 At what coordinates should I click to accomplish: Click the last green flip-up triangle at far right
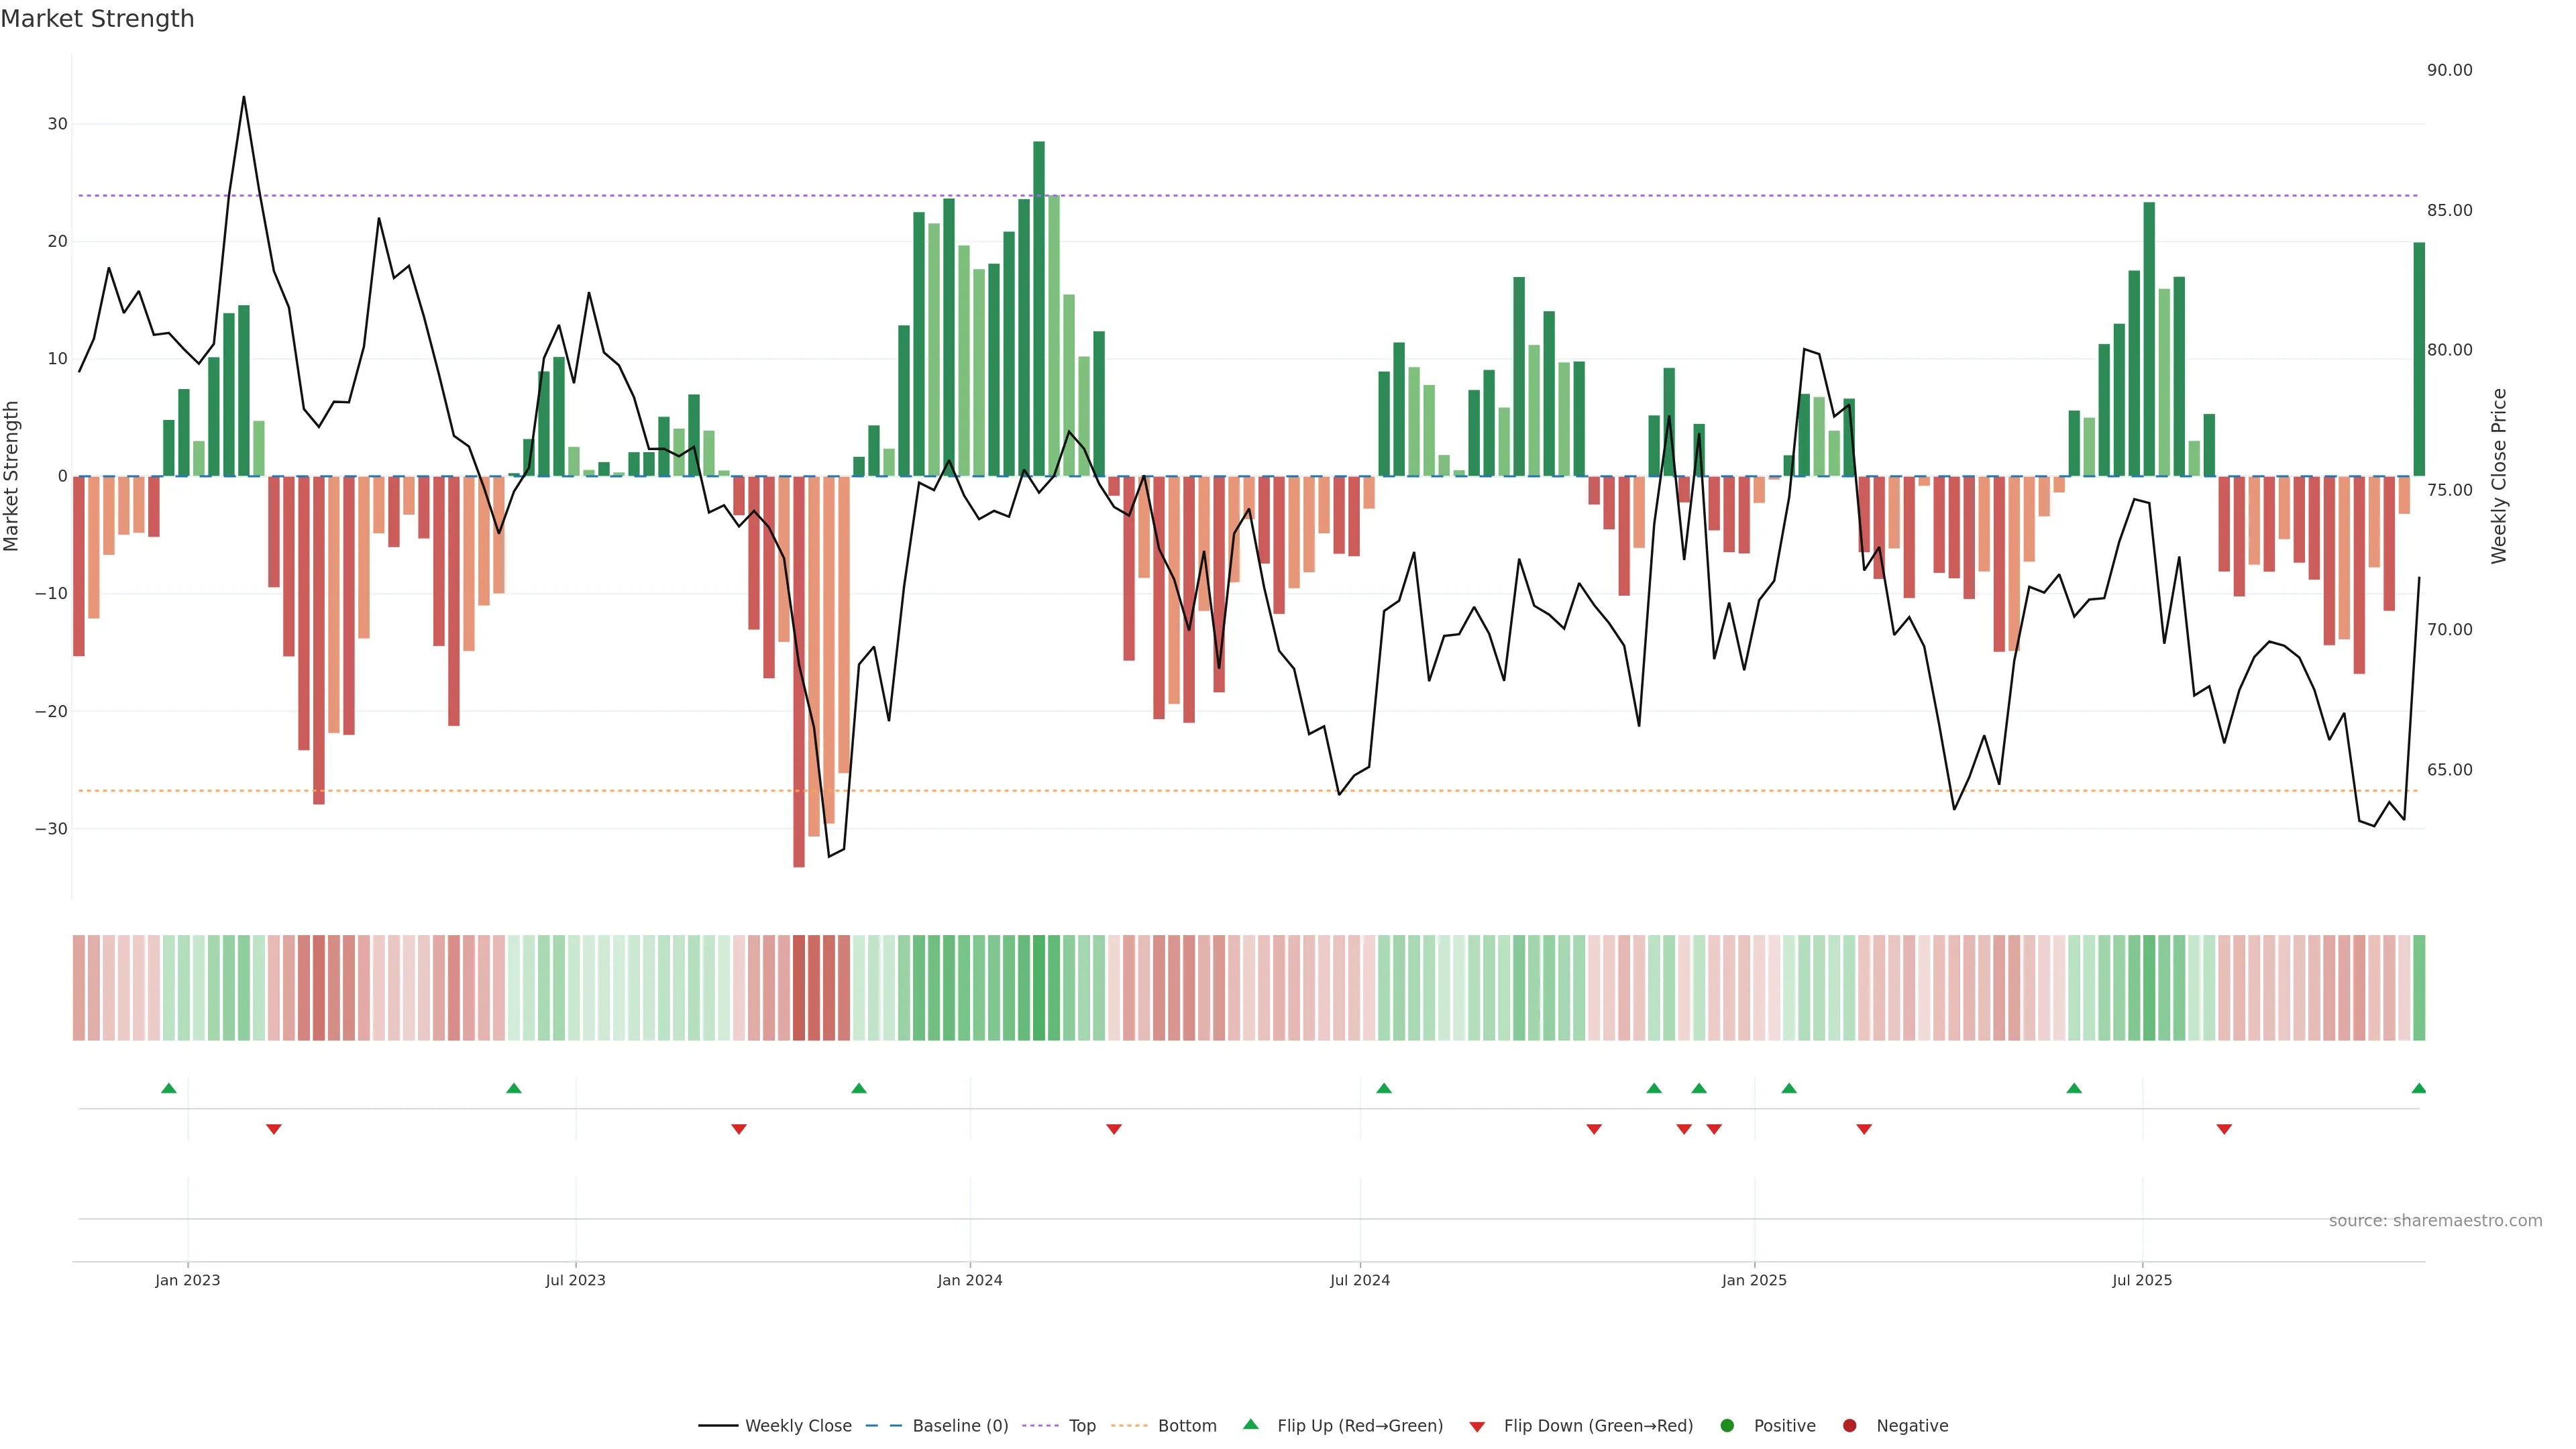(x=2419, y=1088)
